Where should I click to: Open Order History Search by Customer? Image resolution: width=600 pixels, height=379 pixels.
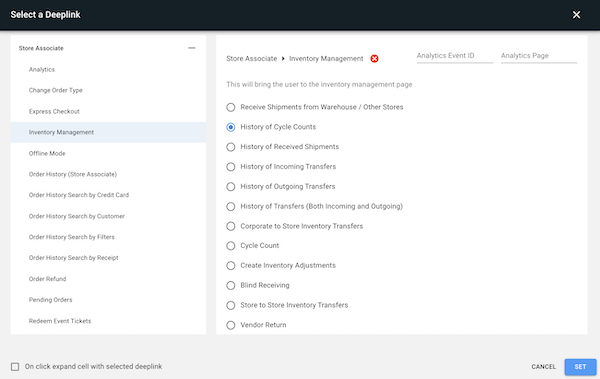tap(108, 216)
